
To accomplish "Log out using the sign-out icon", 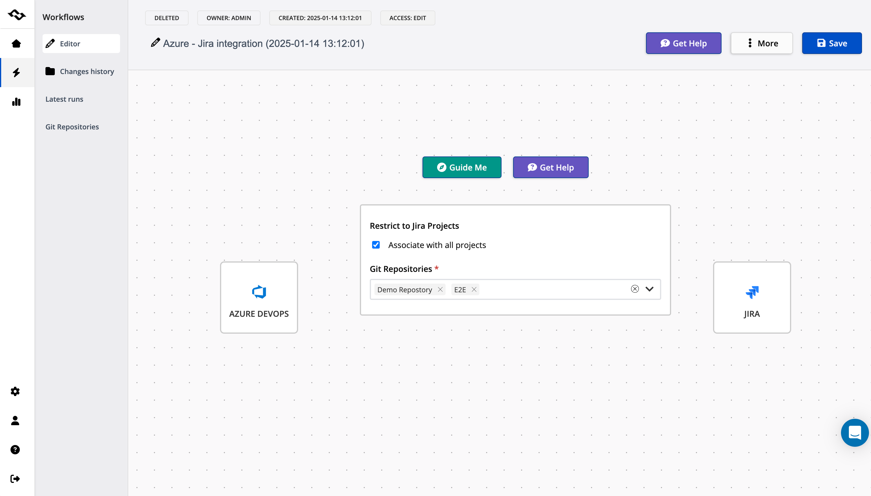I will pyautogui.click(x=15, y=479).
